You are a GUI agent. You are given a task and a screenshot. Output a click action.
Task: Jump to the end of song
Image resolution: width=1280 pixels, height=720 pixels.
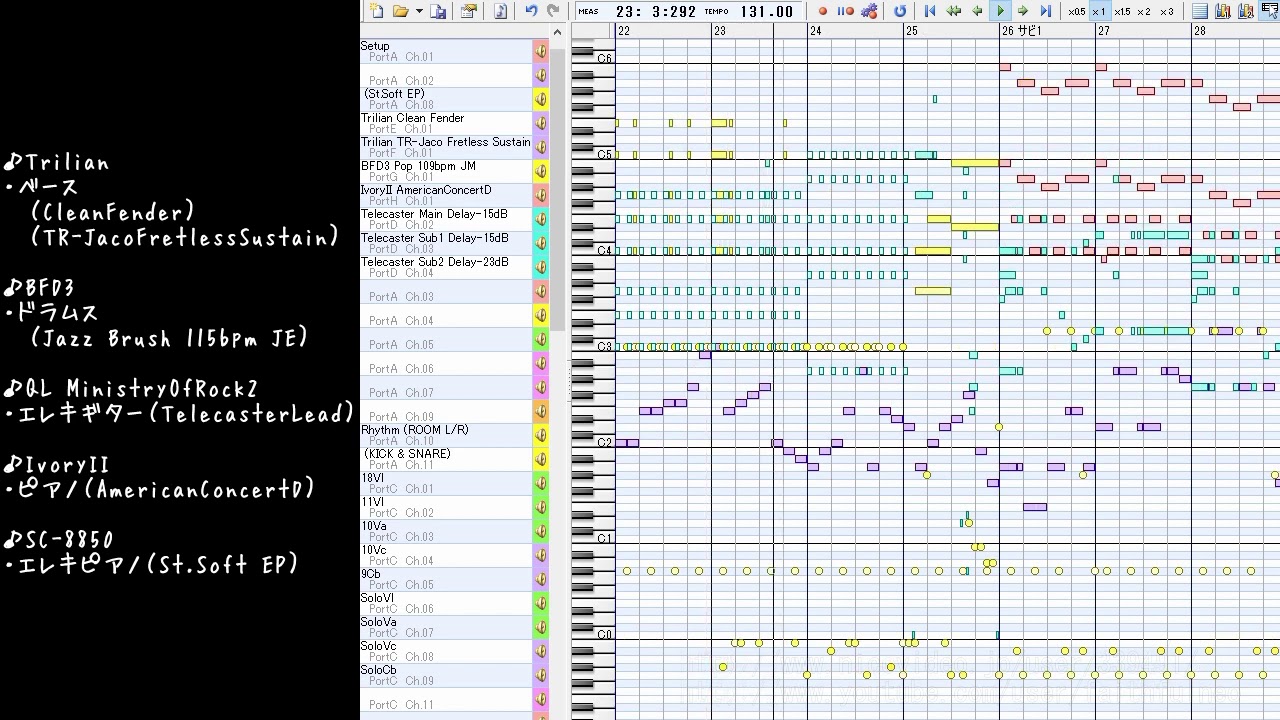1045,11
